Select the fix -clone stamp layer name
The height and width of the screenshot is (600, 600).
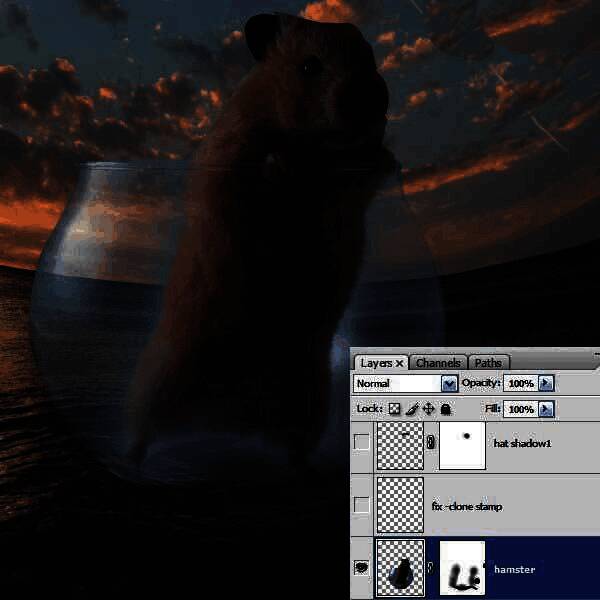click(x=466, y=506)
